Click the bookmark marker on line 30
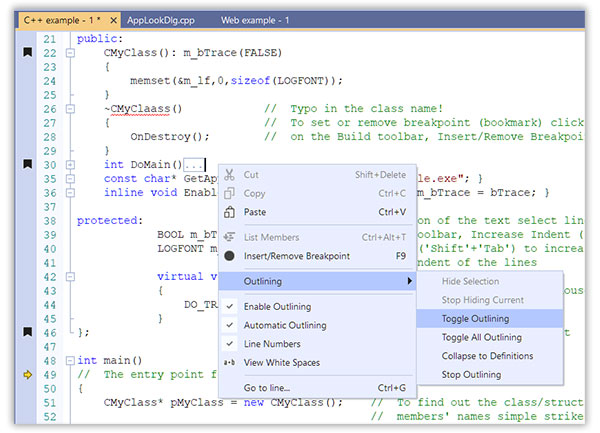600x433 pixels. 28,164
